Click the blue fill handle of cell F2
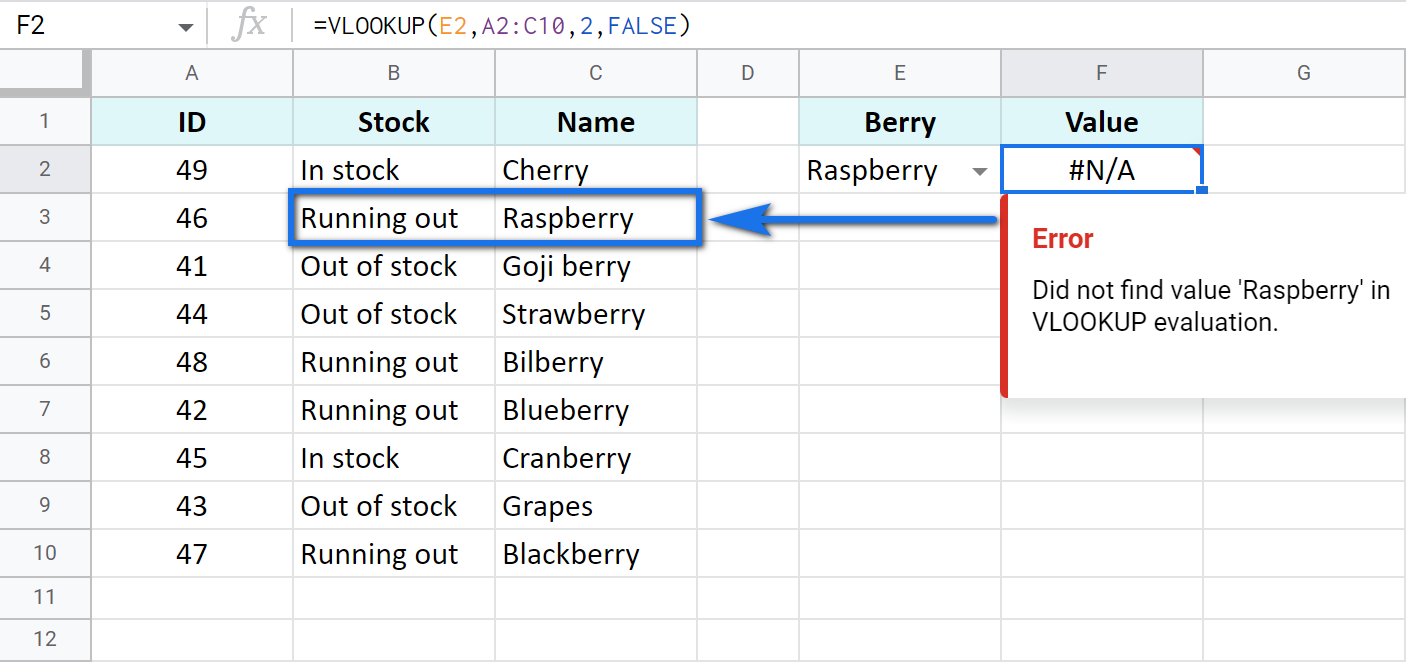This screenshot has width=1406, height=662. tap(1203, 188)
